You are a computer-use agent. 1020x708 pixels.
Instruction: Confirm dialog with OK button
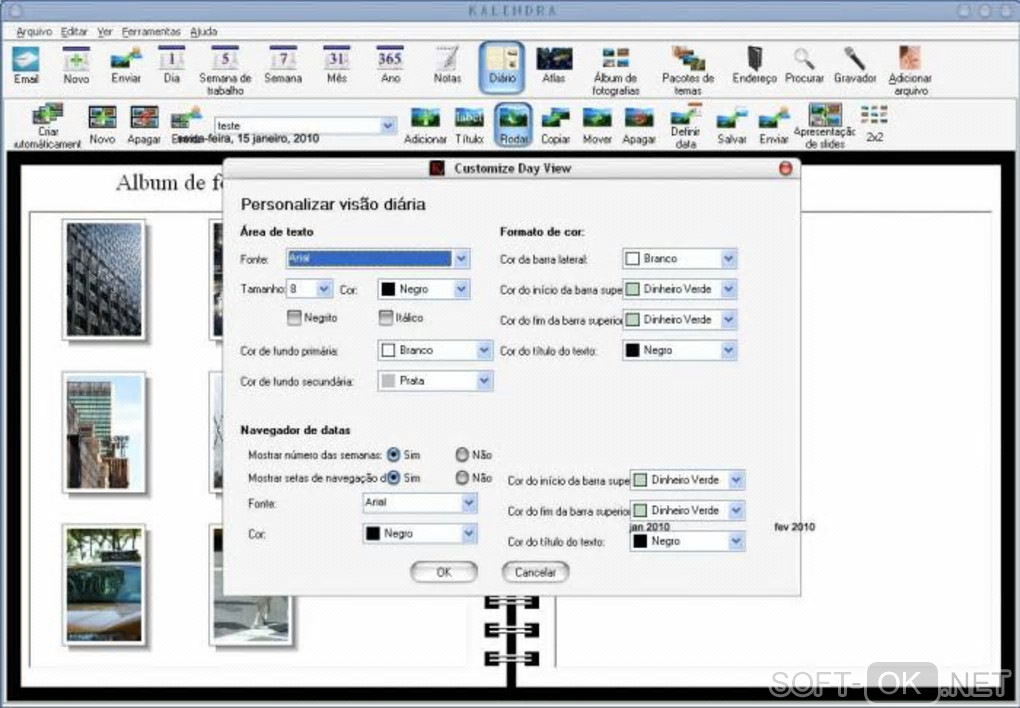[444, 572]
